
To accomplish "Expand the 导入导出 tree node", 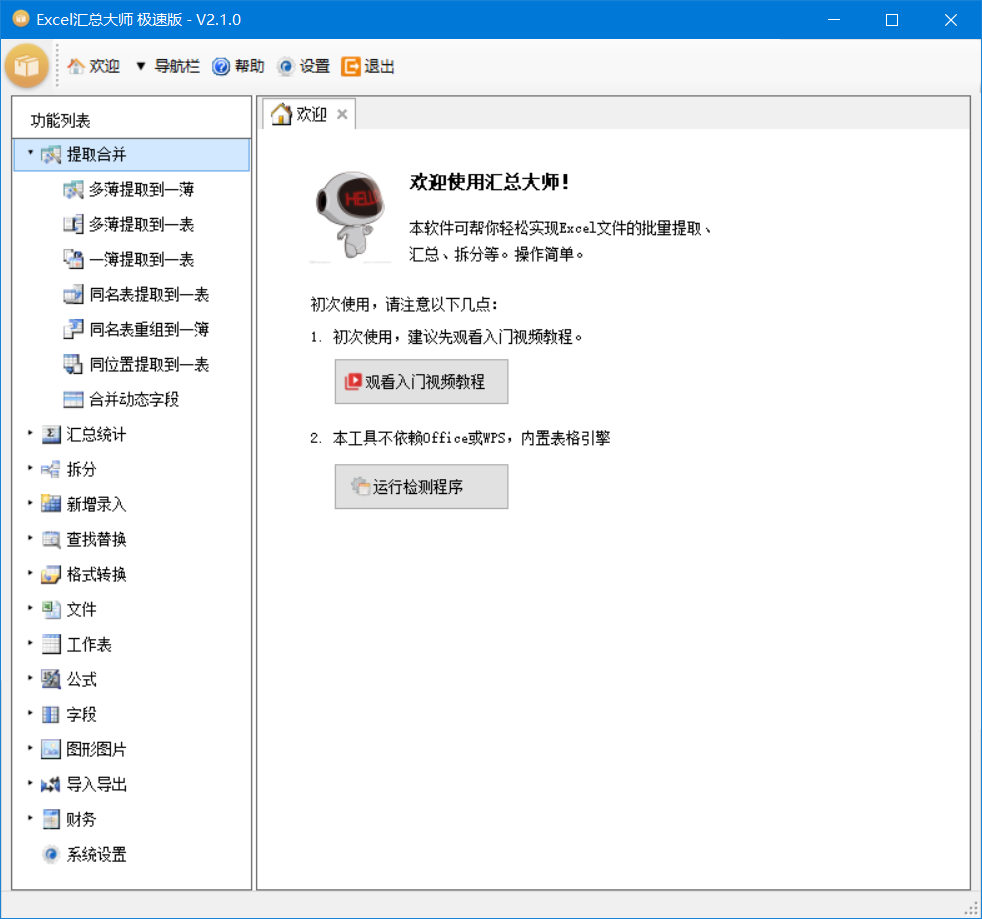I will click(x=30, y=782).
